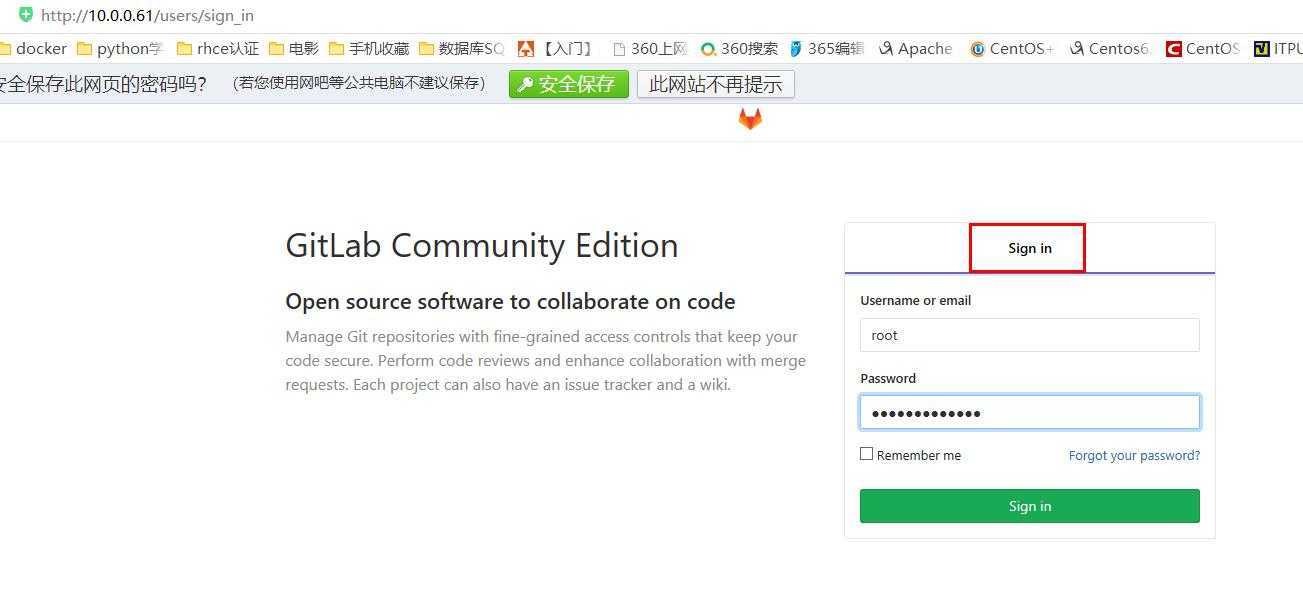Open the Centos6 bookmark
This screenshot has width=1303, height=612.
1109,48
